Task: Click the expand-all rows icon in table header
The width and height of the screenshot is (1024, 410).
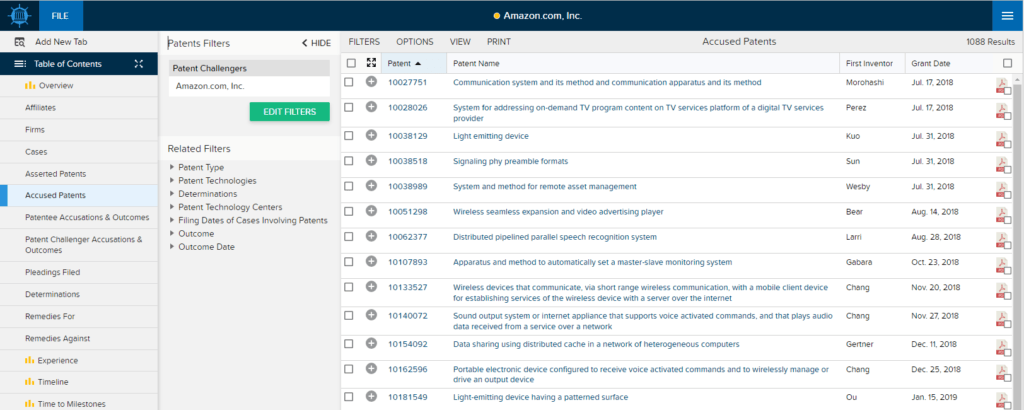Action: 372,63
